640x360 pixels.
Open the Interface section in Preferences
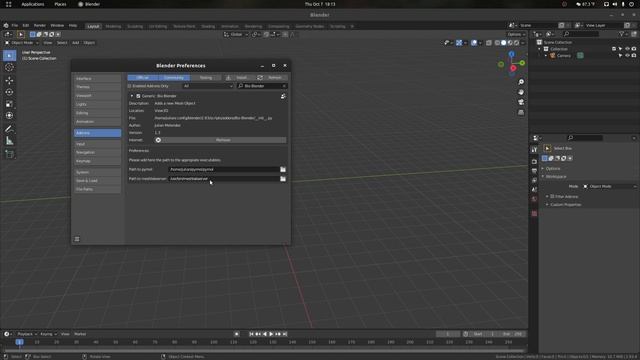97,78
